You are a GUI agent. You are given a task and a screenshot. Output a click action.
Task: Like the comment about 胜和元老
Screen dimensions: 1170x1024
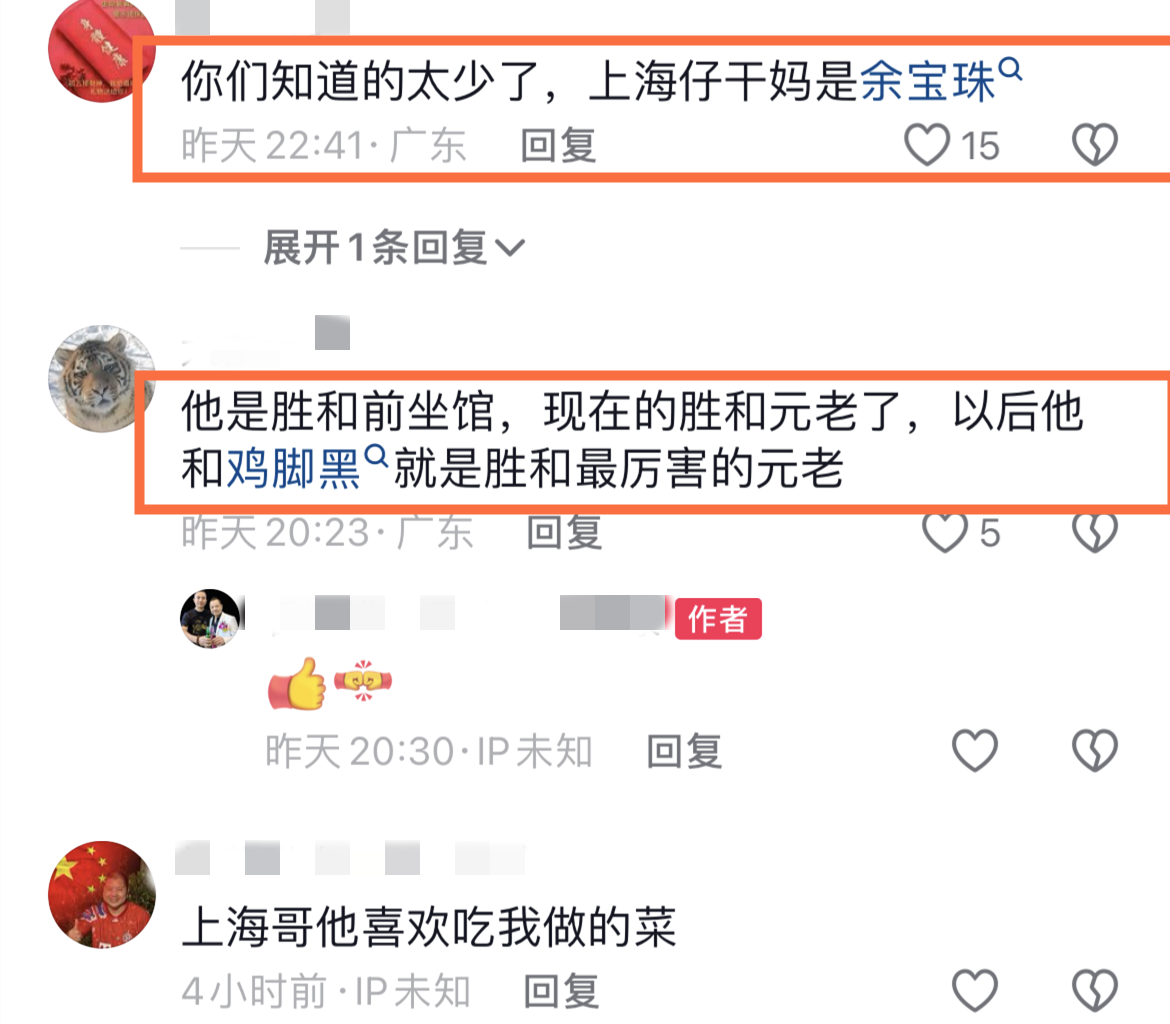pyautogui.click(x=945, y=532)
